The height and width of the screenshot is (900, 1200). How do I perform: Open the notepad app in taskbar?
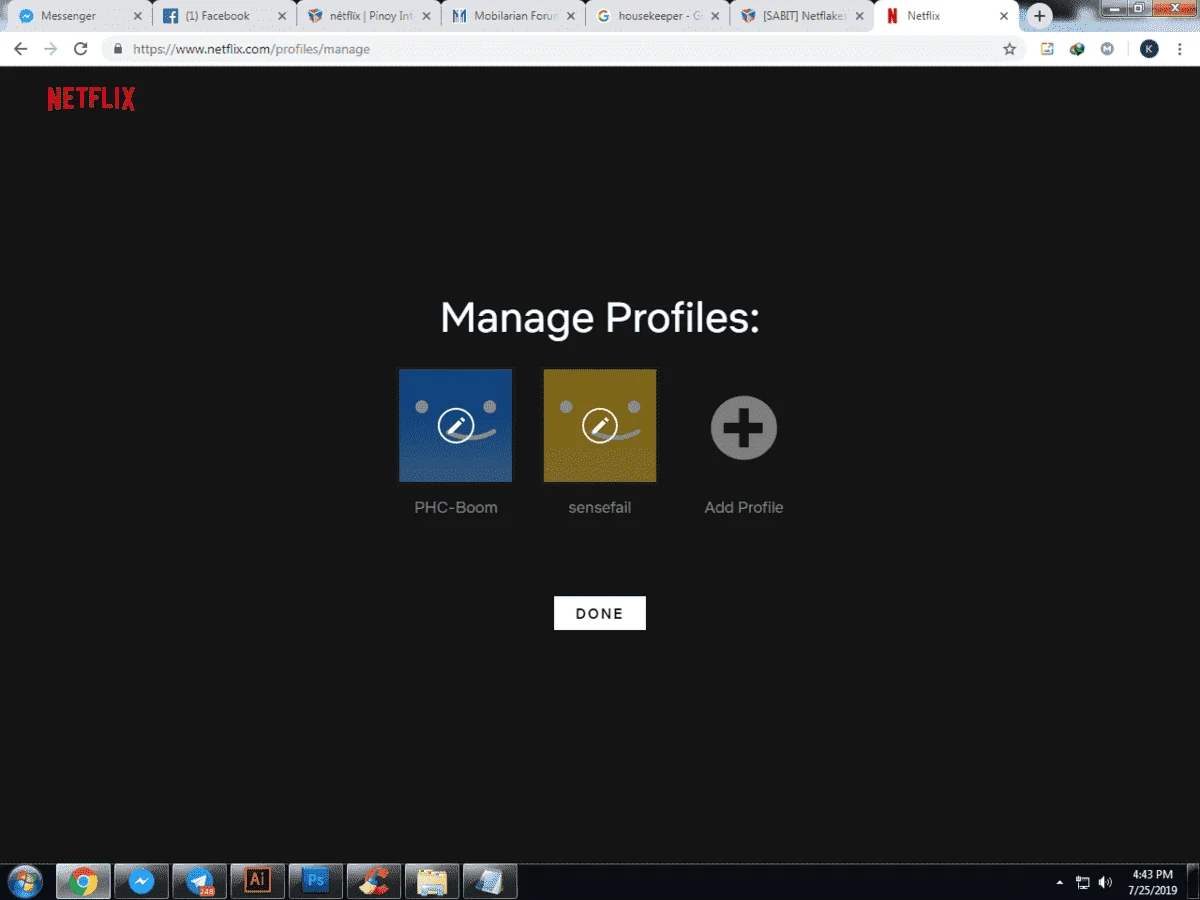tap(489, 881)
